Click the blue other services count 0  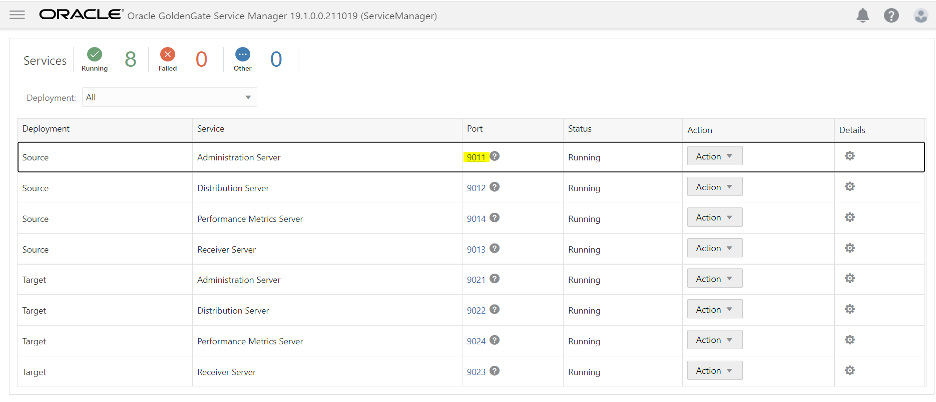(x=276, y=59)
